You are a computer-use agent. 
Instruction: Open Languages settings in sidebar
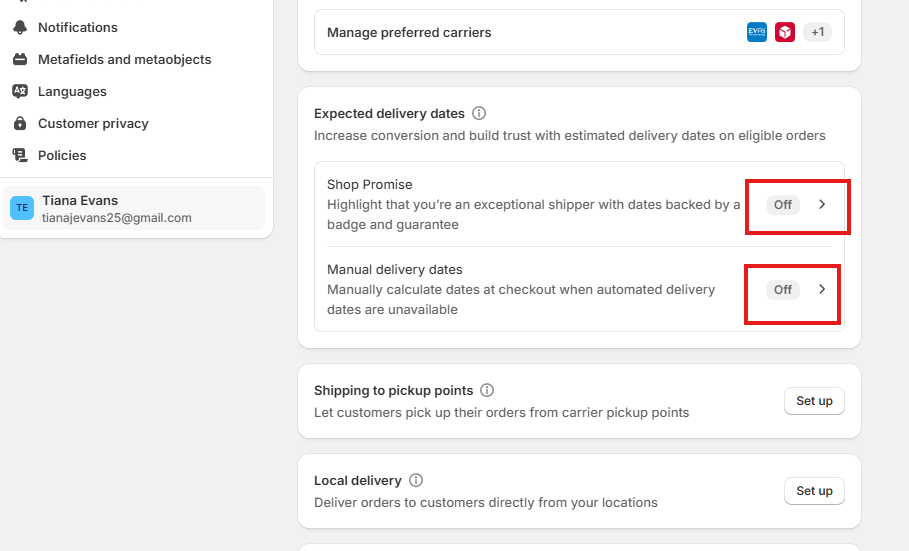click(x=72, y=92)
